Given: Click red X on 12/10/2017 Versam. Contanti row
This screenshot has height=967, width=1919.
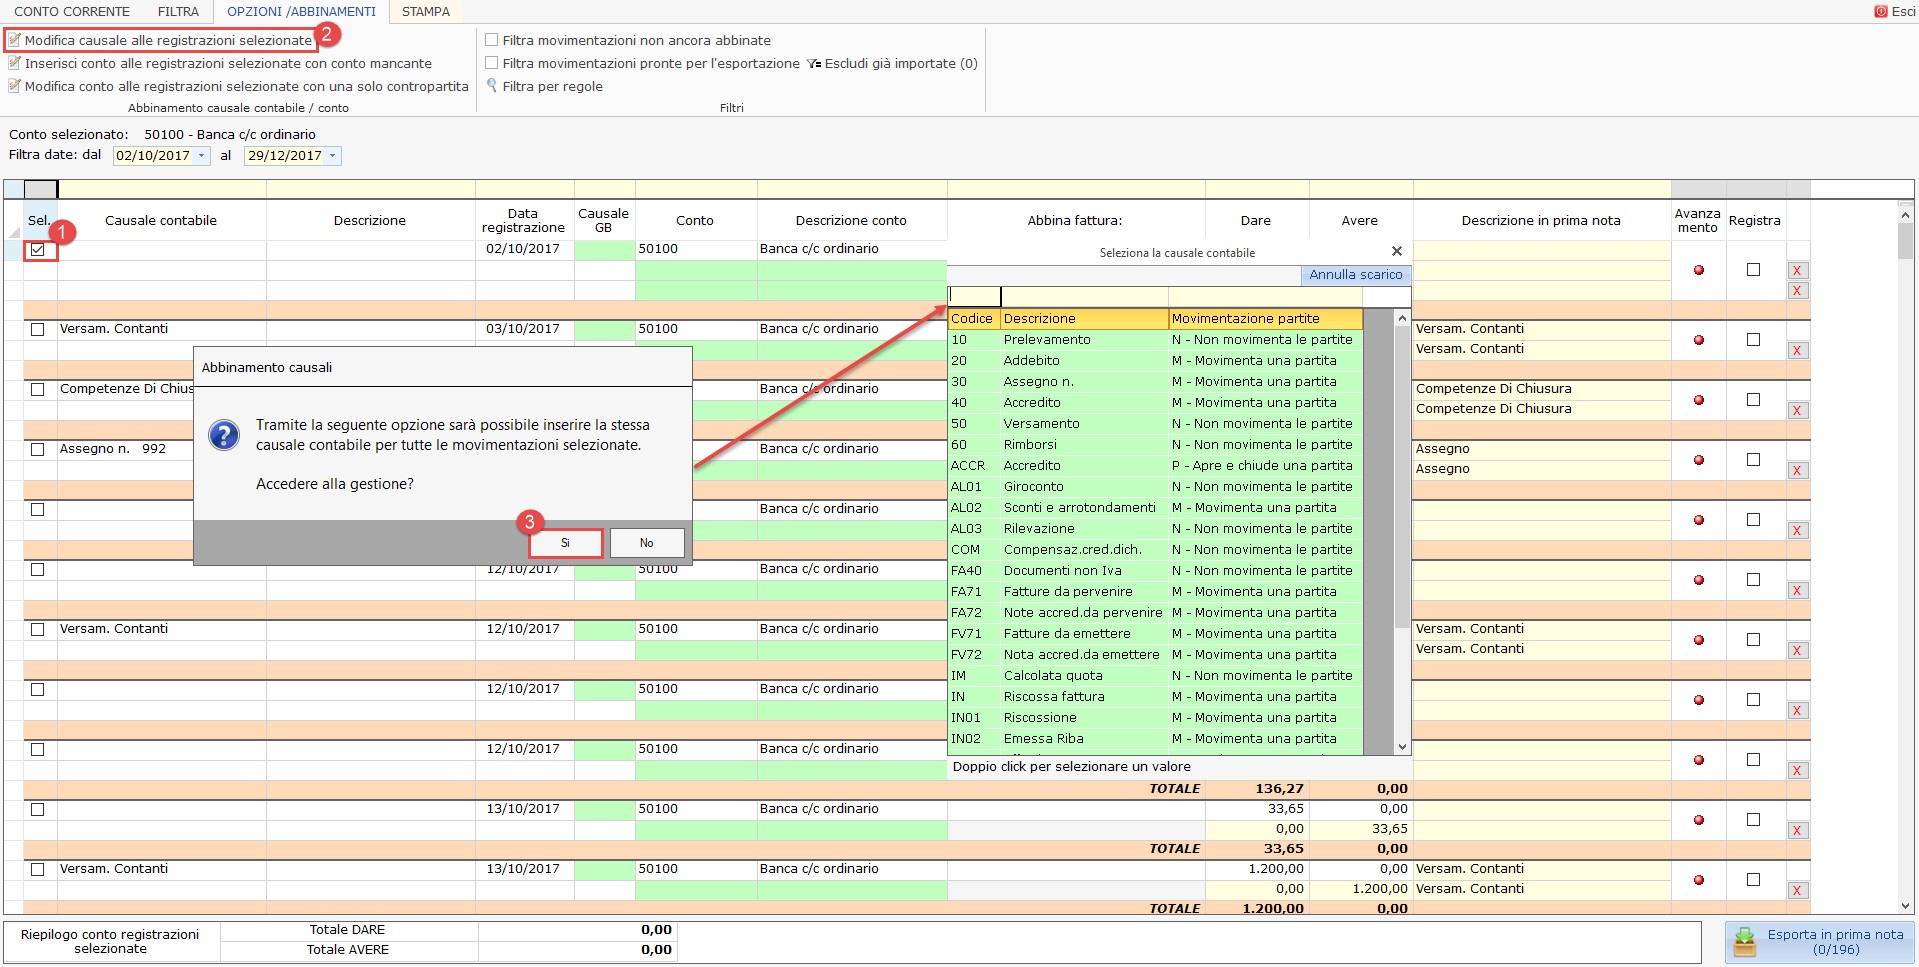Looking at the screenshot, I should 1797,650.
